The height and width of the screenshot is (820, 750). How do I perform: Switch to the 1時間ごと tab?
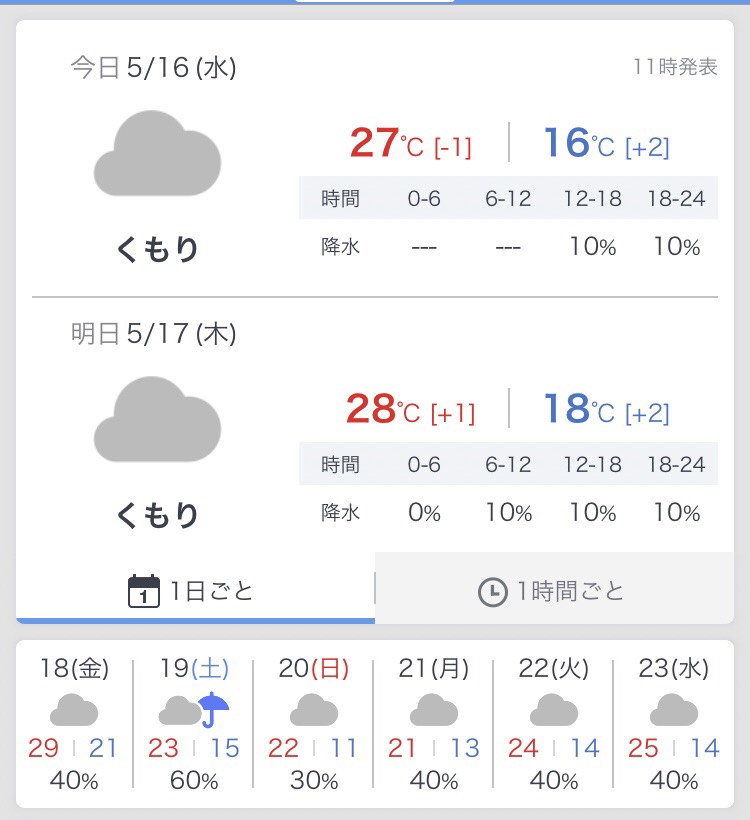tap(554, 591)
